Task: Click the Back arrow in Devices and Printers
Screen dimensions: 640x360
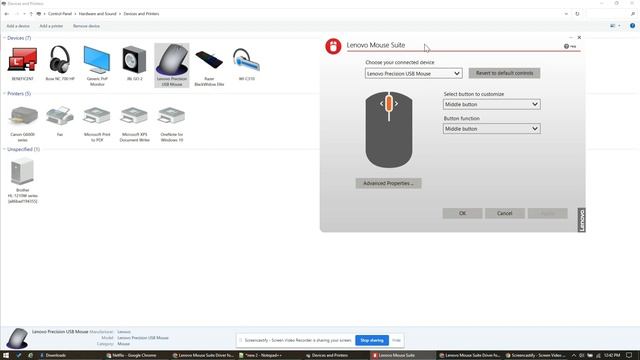Action: 7,14
